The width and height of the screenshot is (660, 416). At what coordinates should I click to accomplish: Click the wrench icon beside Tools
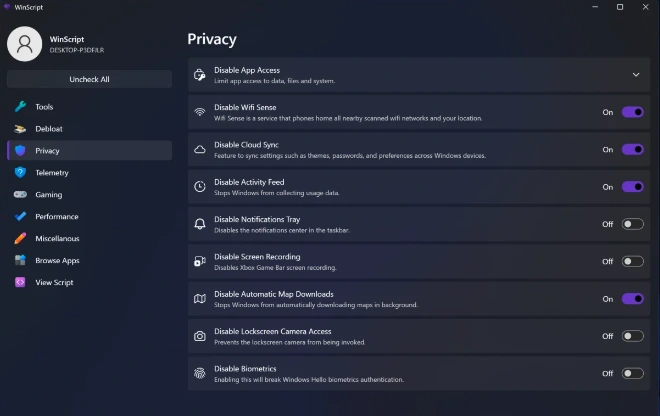coord(20,107)
